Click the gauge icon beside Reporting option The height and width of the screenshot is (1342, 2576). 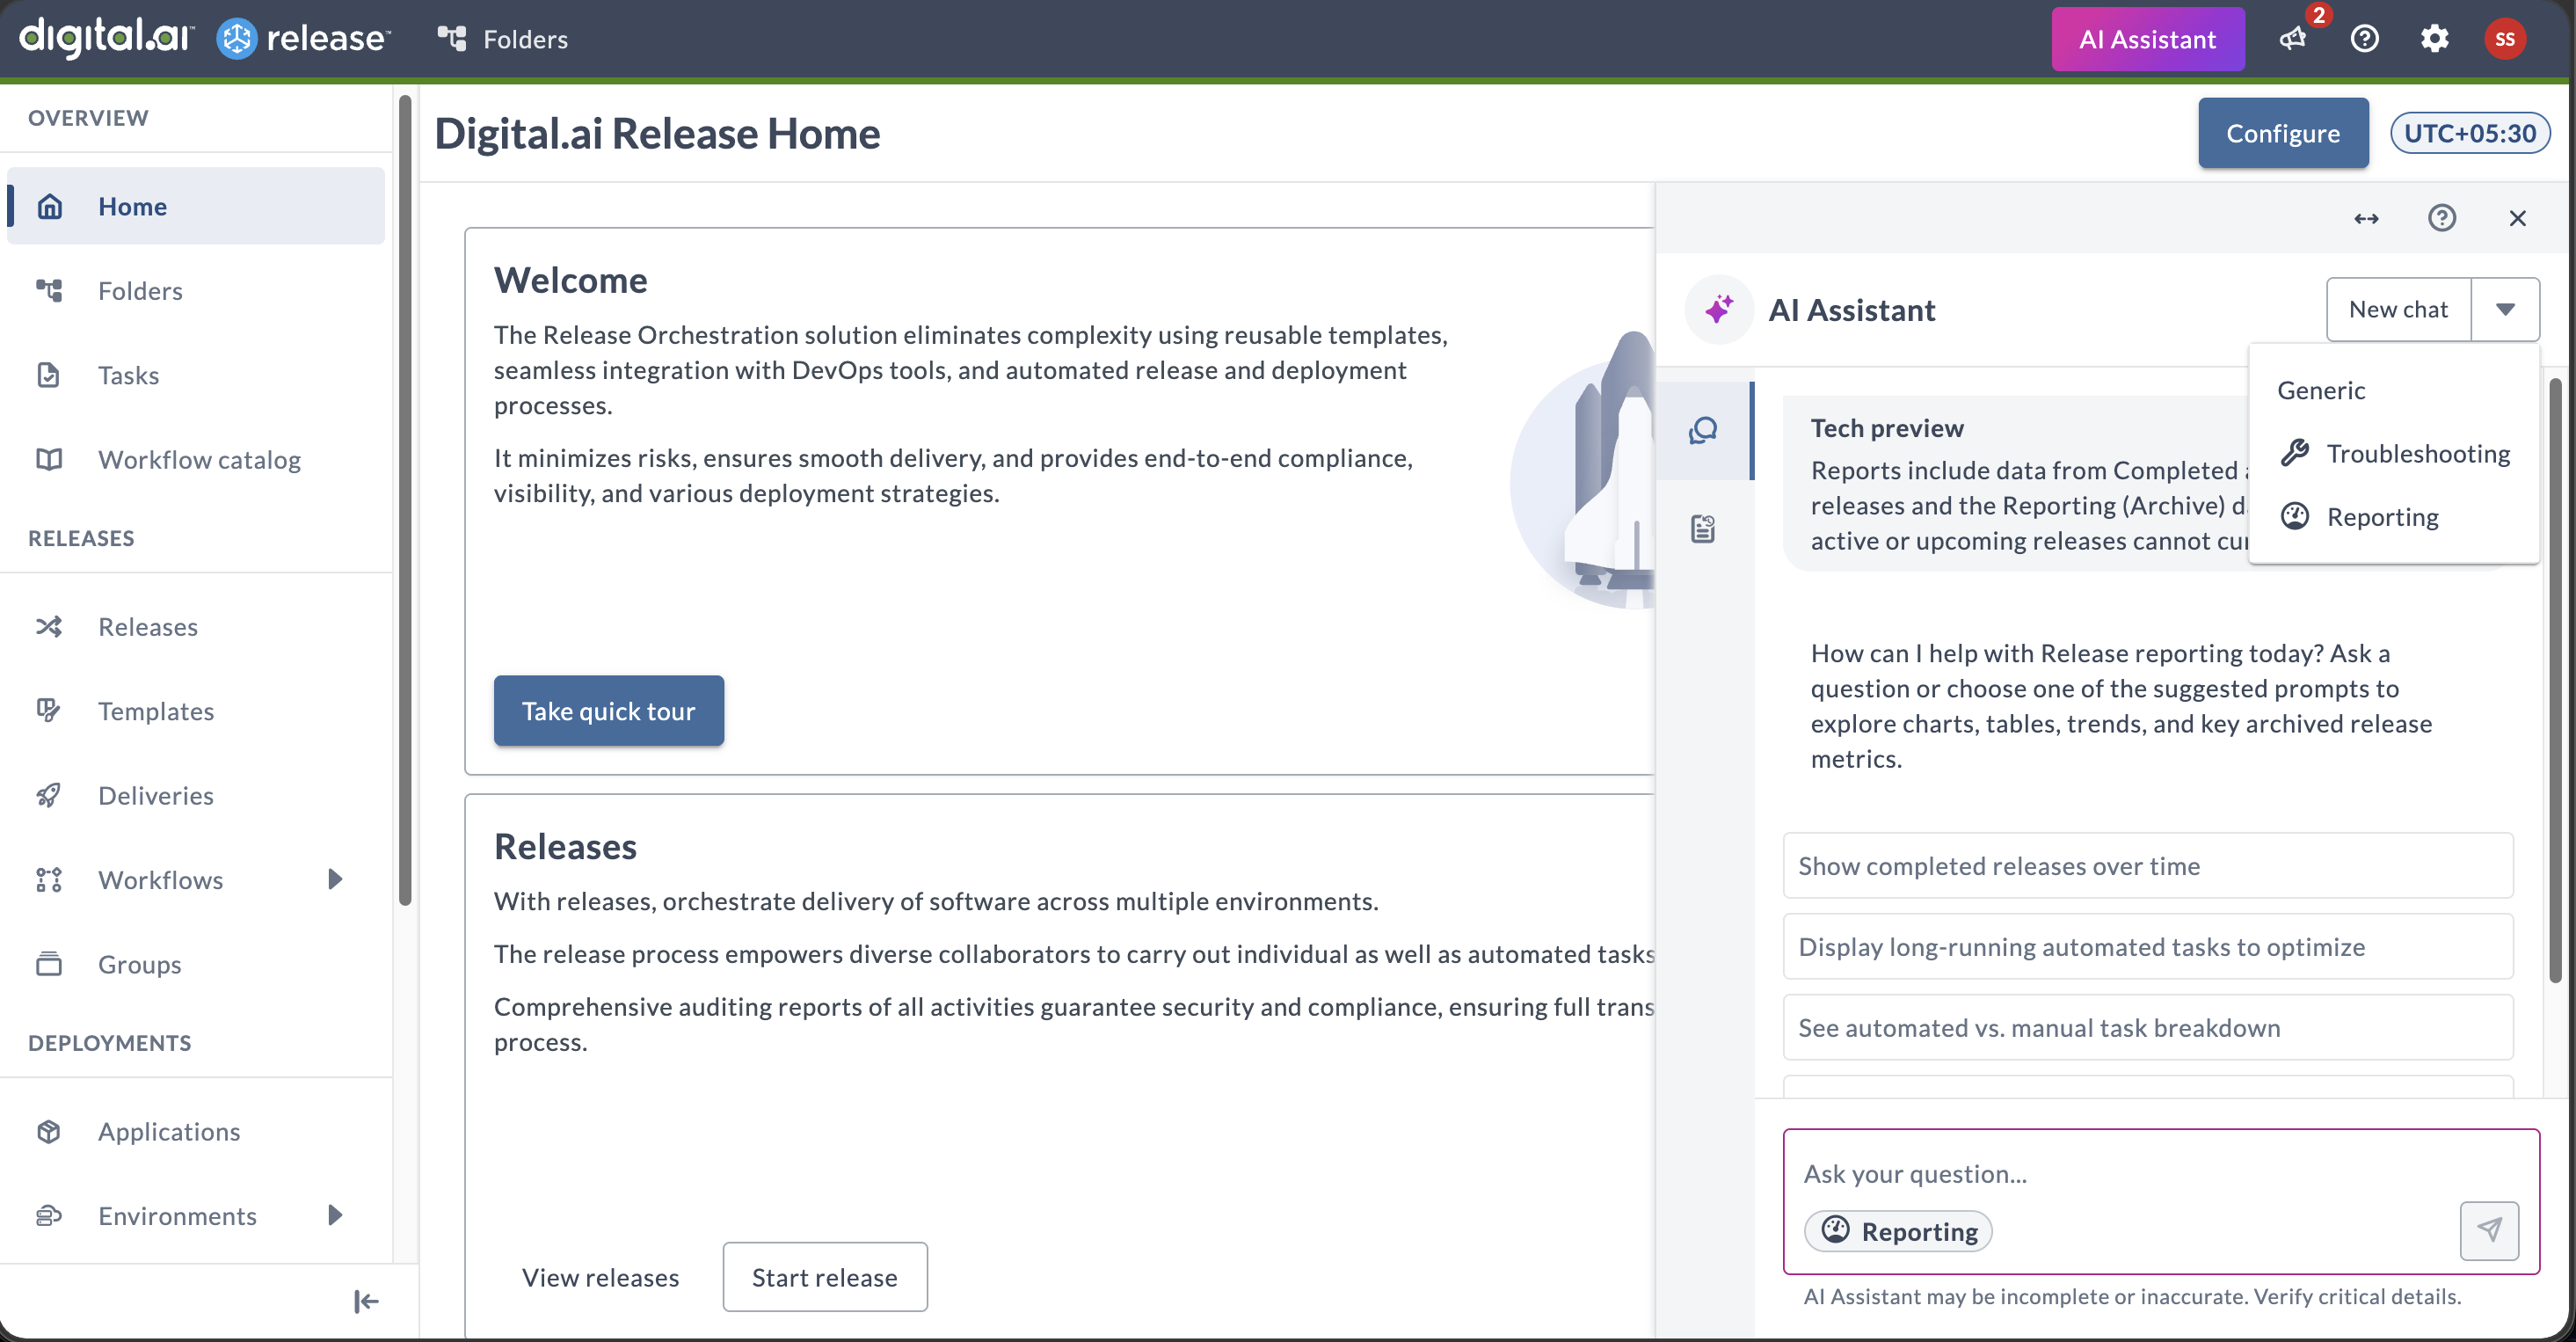coord(2294,516)
